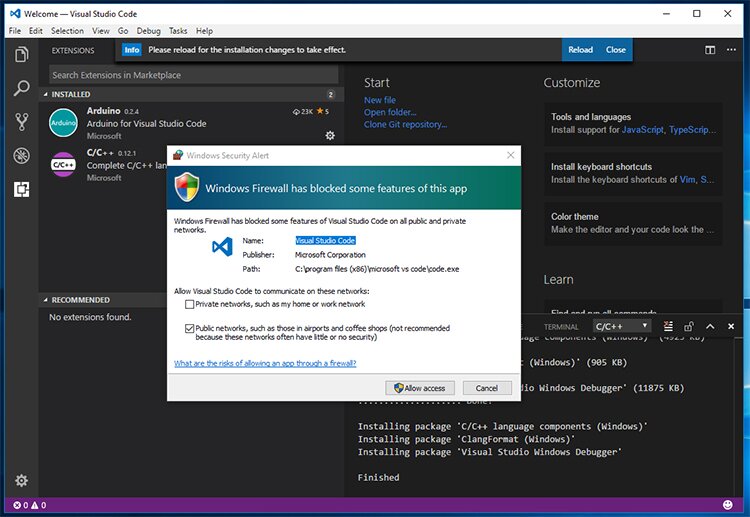This screenshot has width=750, height=517.
Task: Close the Windows Security Alert dialog
Action: pyautogui.click(x=510, y=155)
